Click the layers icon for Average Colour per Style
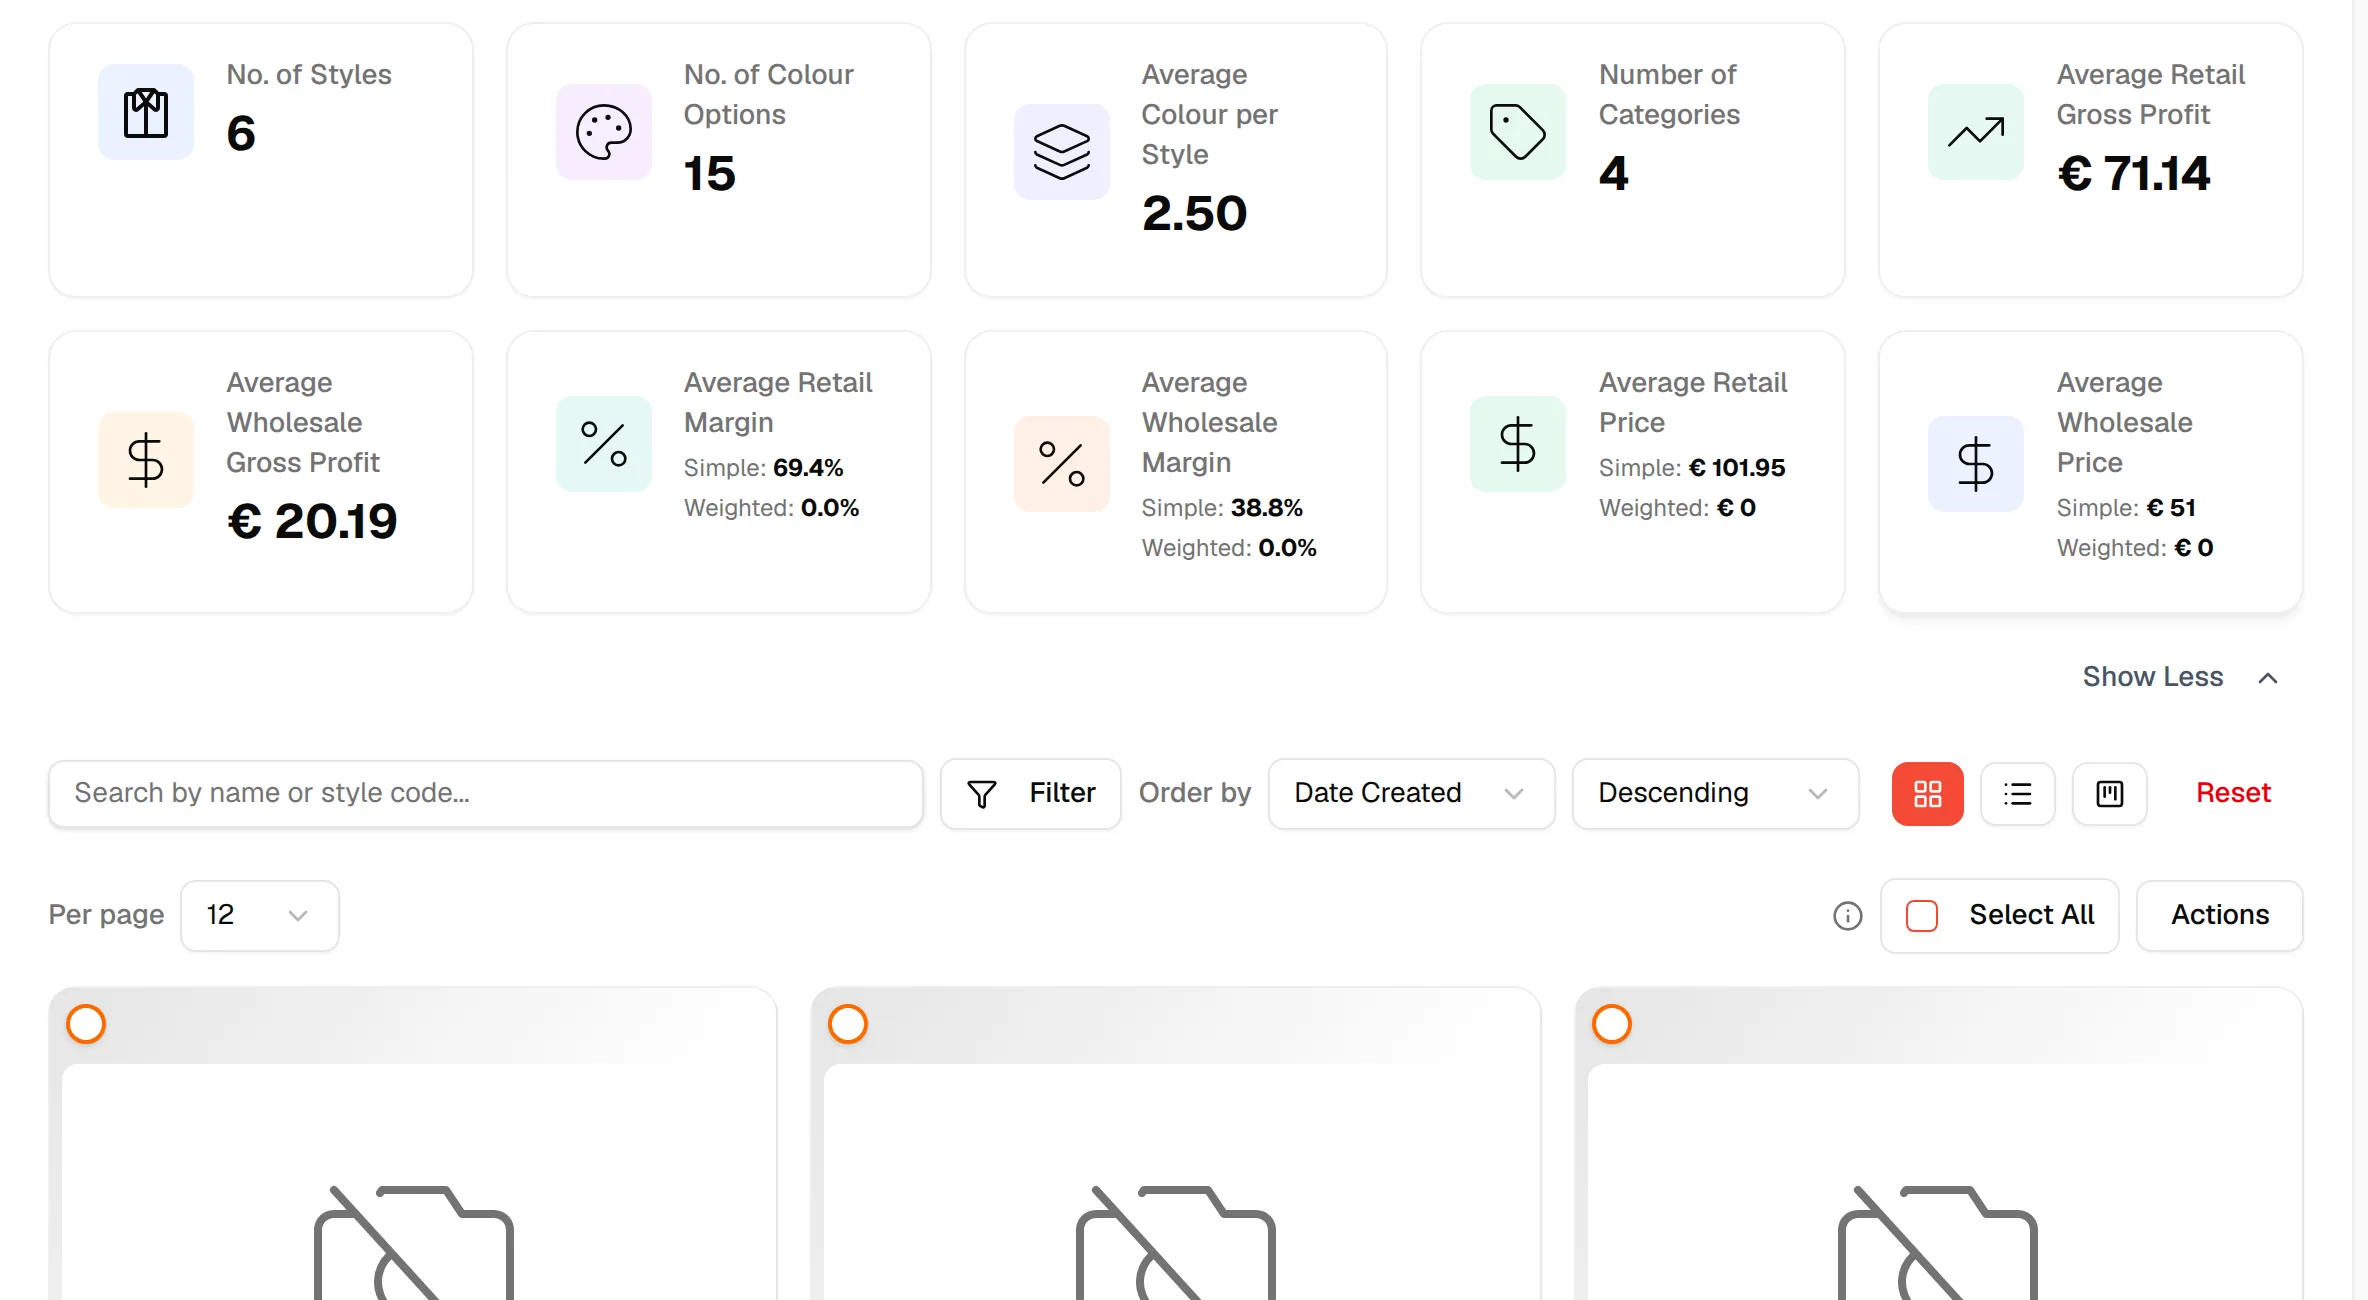This screenshot has height=1300, width=2368. tap(1062, 152)
